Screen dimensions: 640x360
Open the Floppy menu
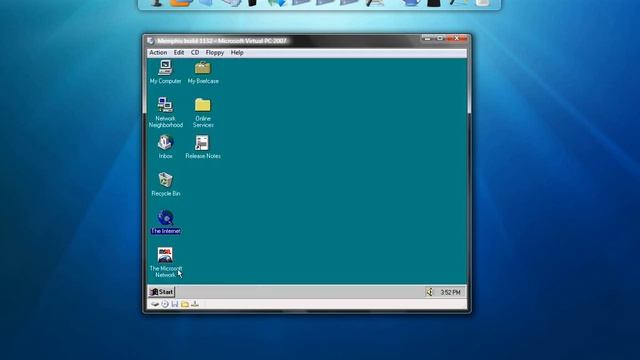click(215, 53)
